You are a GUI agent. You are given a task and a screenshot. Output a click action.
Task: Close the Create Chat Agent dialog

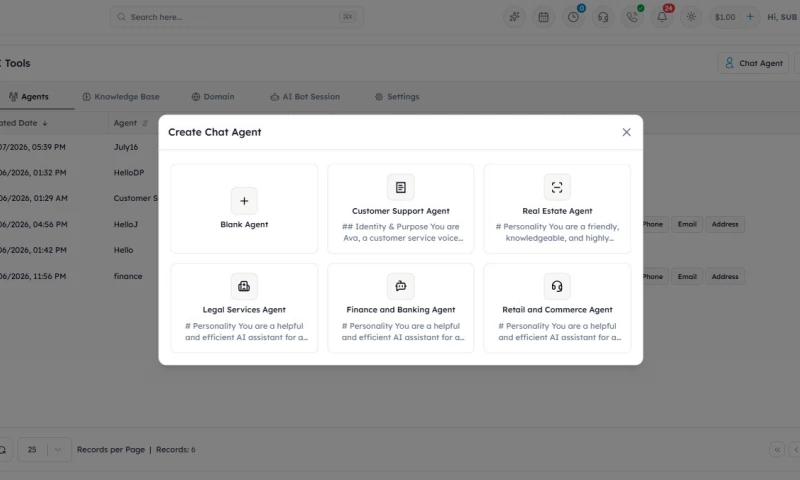627,132
